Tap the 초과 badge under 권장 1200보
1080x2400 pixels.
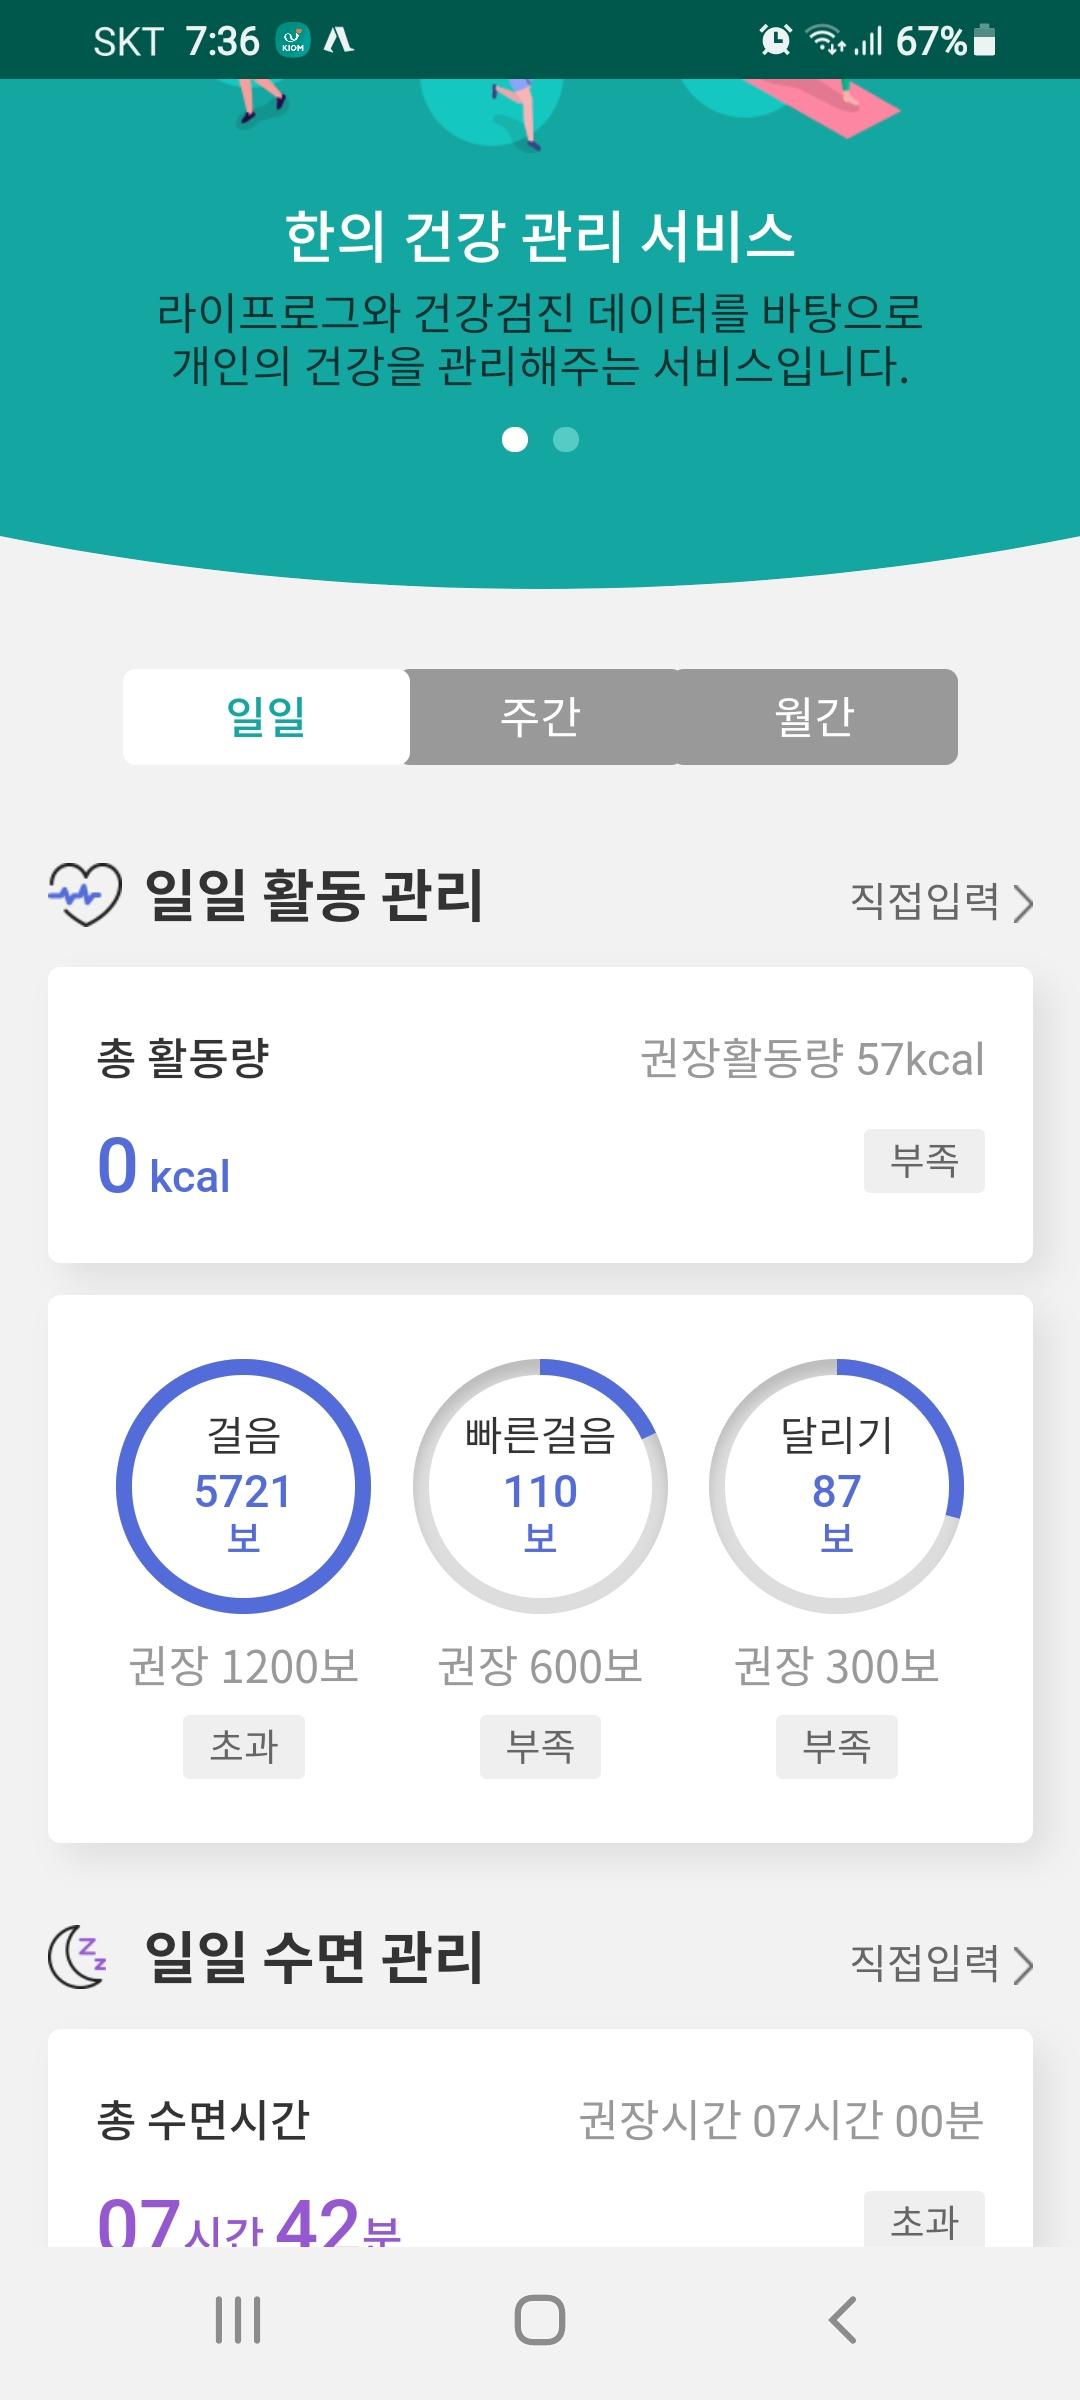coord(244,1747)
